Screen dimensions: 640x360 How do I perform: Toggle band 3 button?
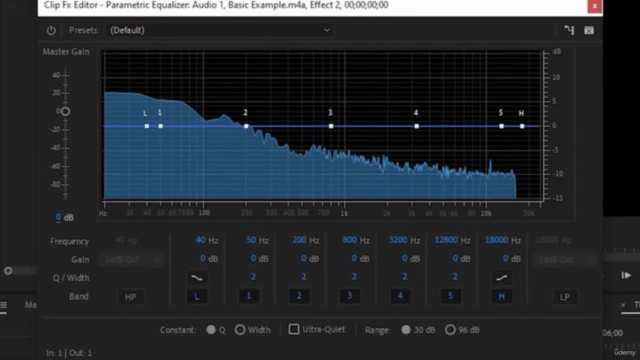(x=350, y=296)
